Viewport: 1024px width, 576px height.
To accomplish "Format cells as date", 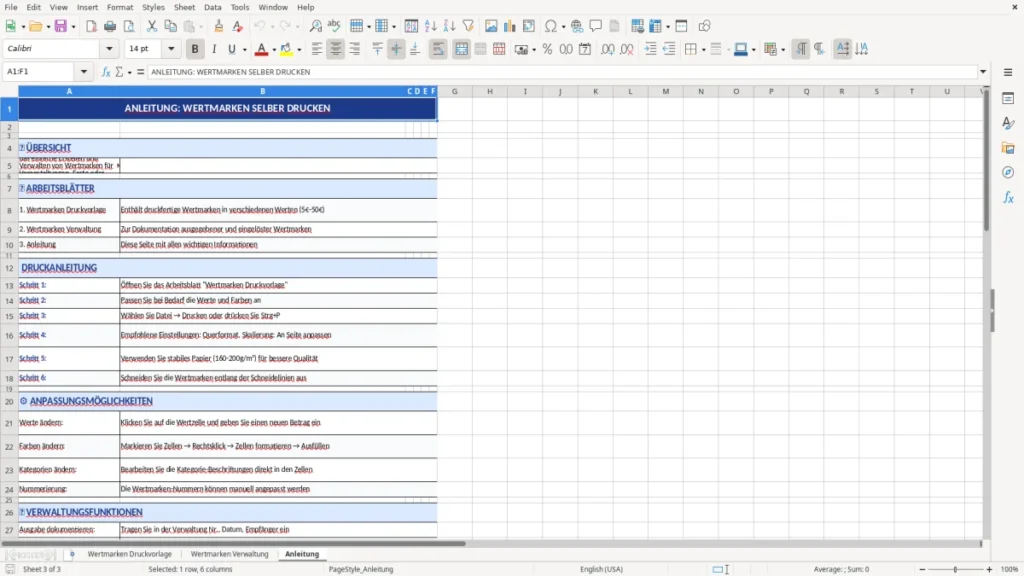I will pos(585,49).
